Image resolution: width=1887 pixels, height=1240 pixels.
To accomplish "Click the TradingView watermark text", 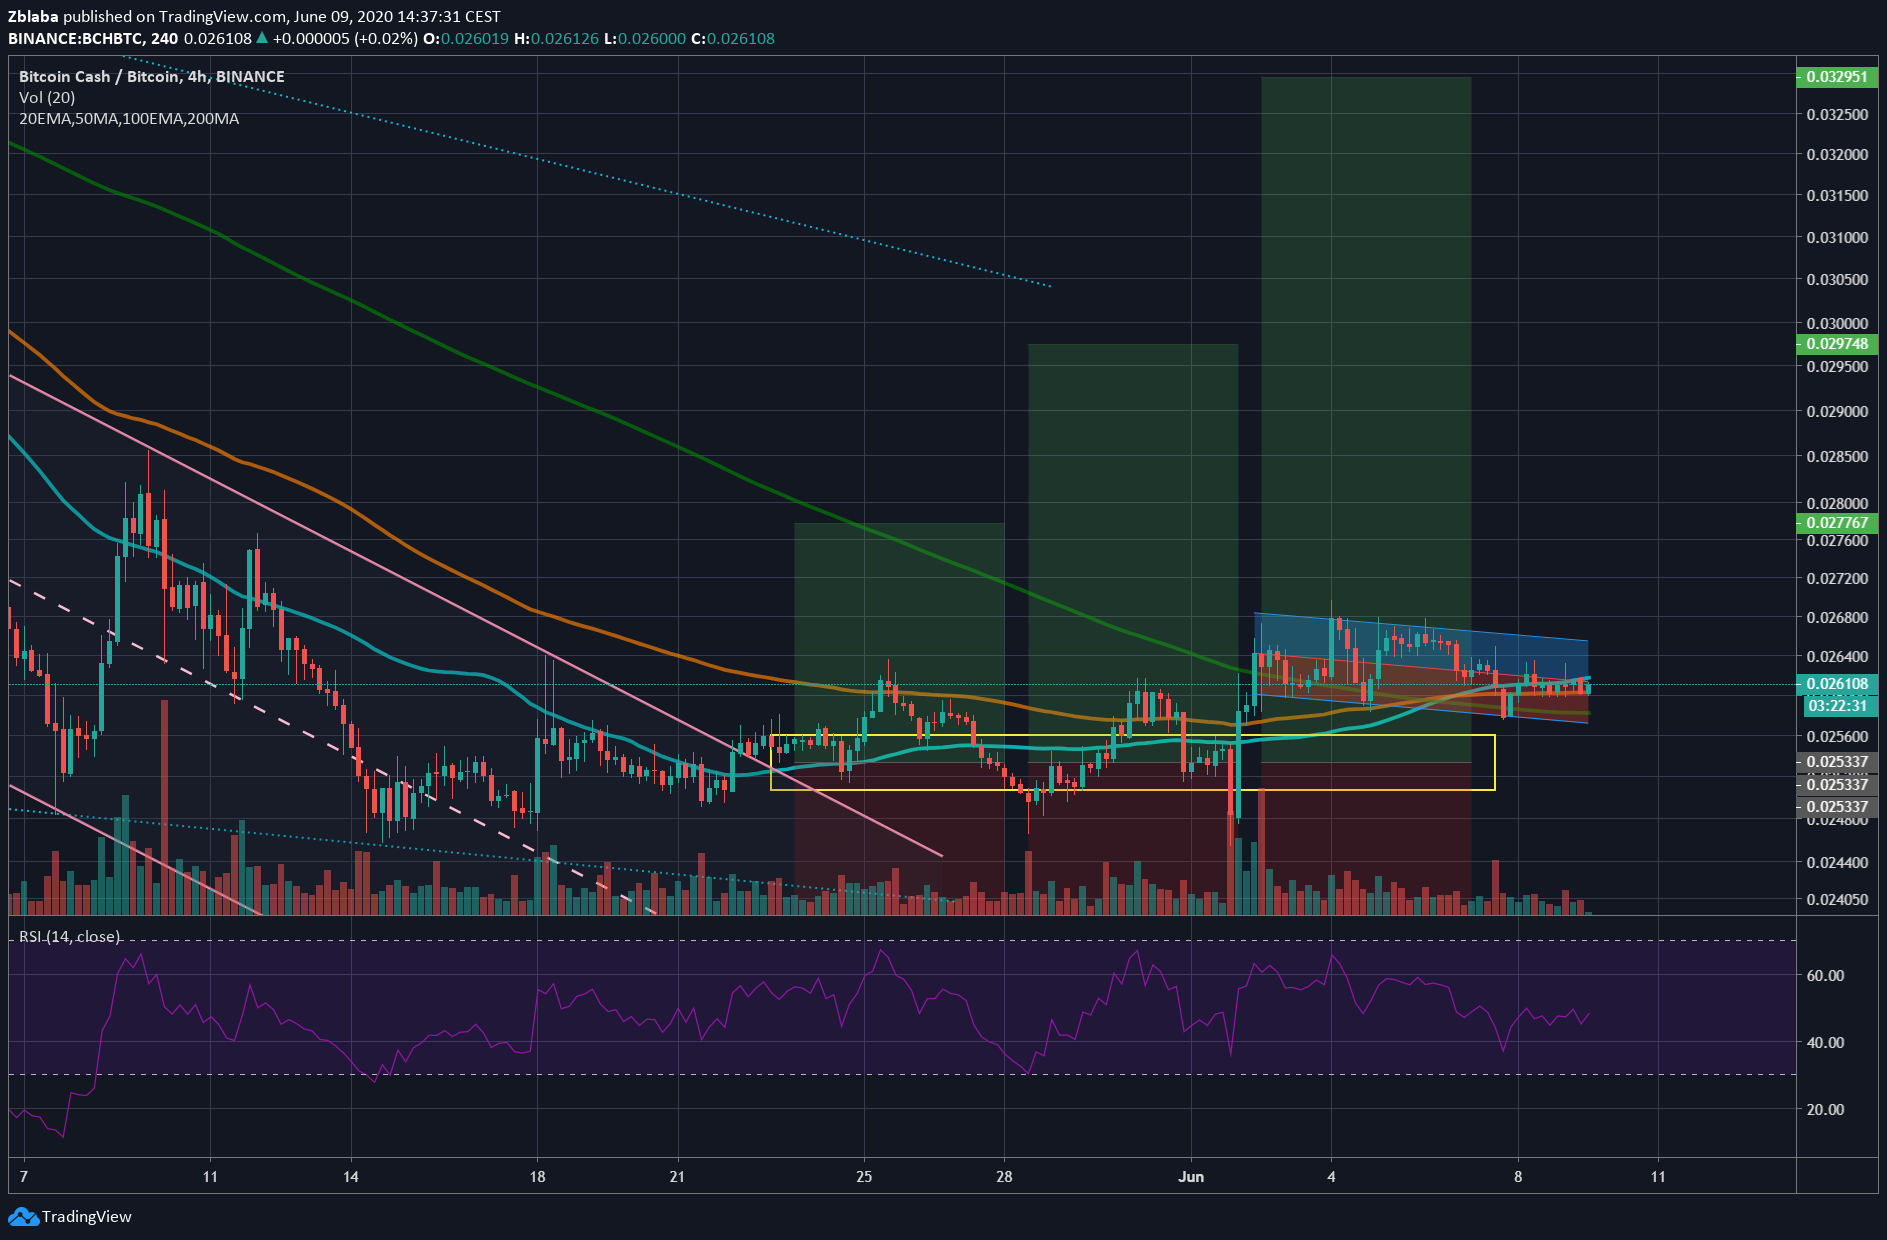I will (87, 1217).
